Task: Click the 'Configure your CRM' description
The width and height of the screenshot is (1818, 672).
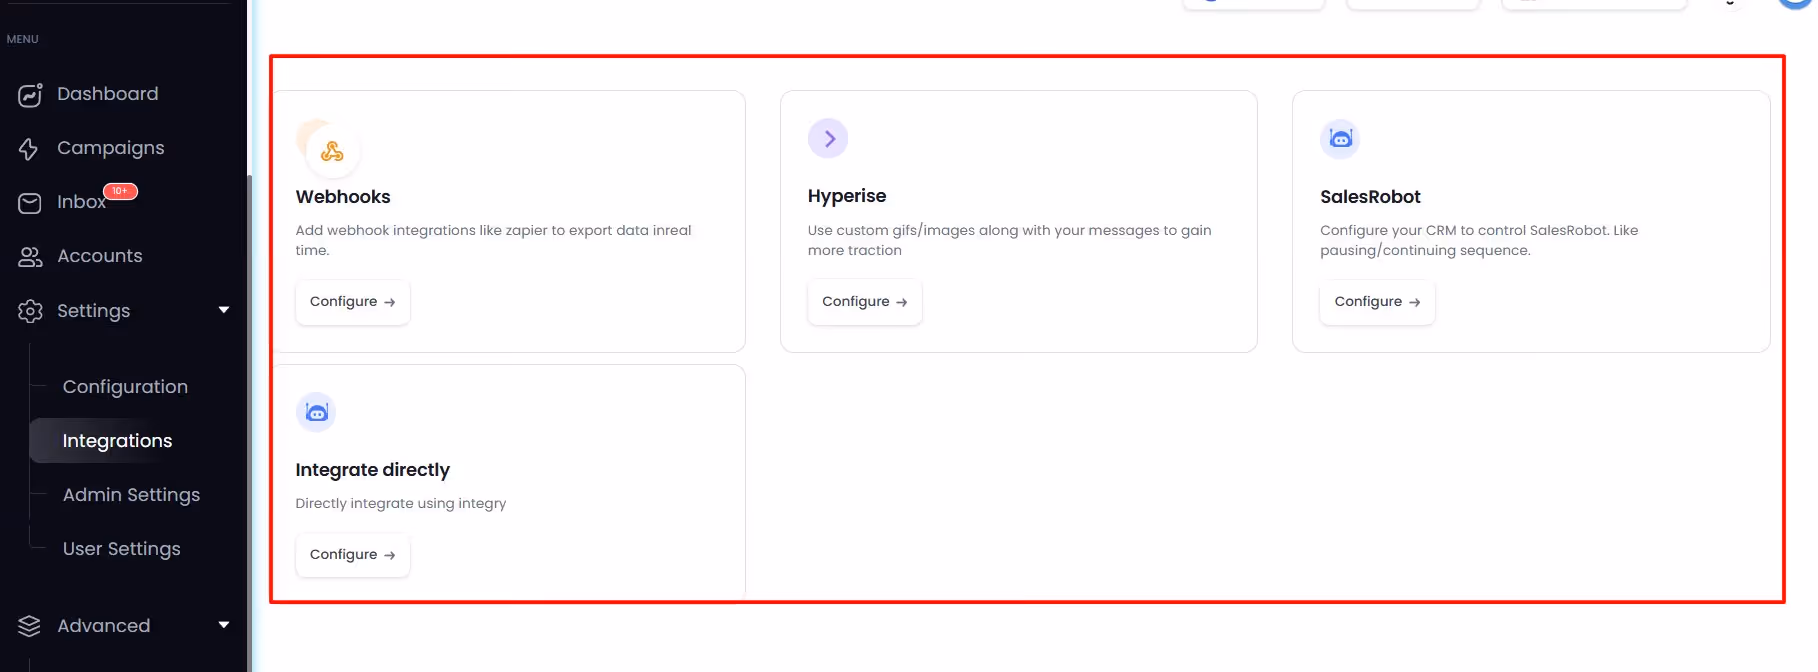Action: 1479,240
